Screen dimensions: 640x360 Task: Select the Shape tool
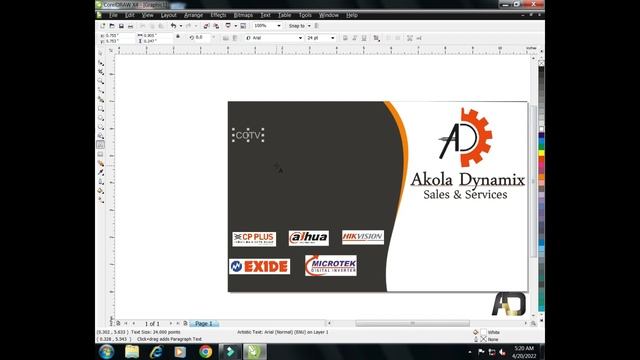point(100,63)
